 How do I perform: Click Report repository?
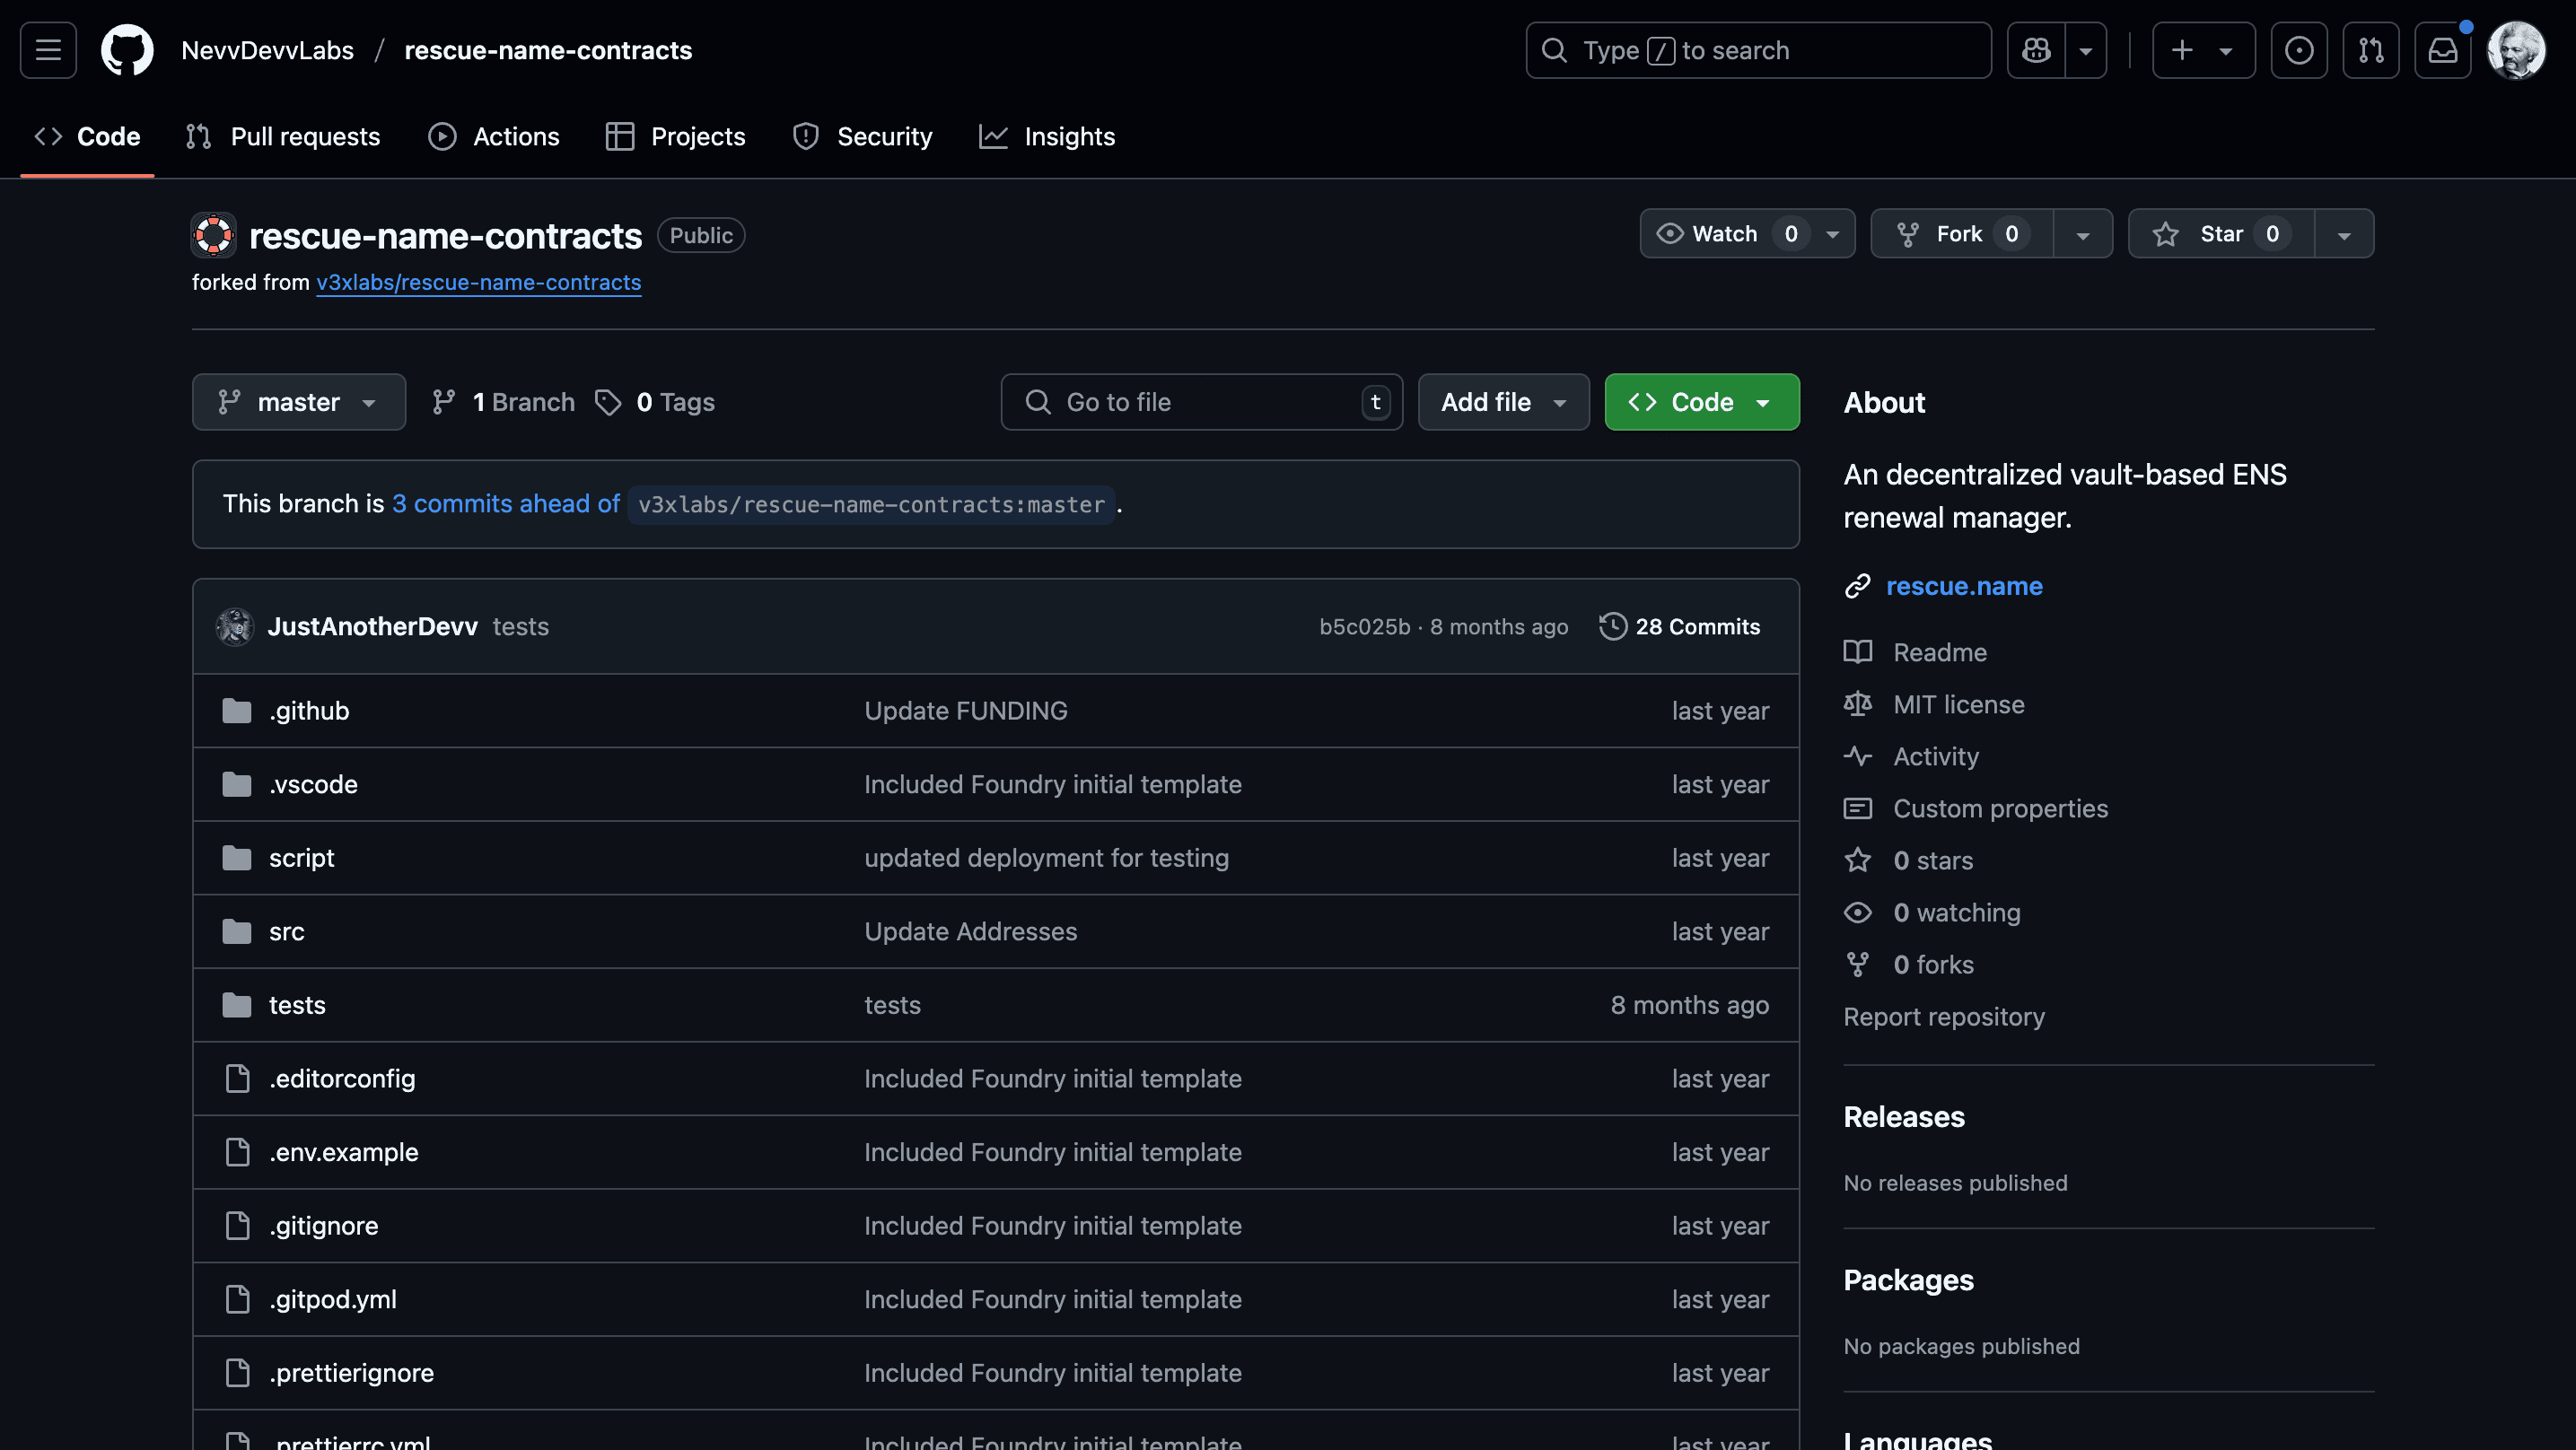[1943, 1017]
